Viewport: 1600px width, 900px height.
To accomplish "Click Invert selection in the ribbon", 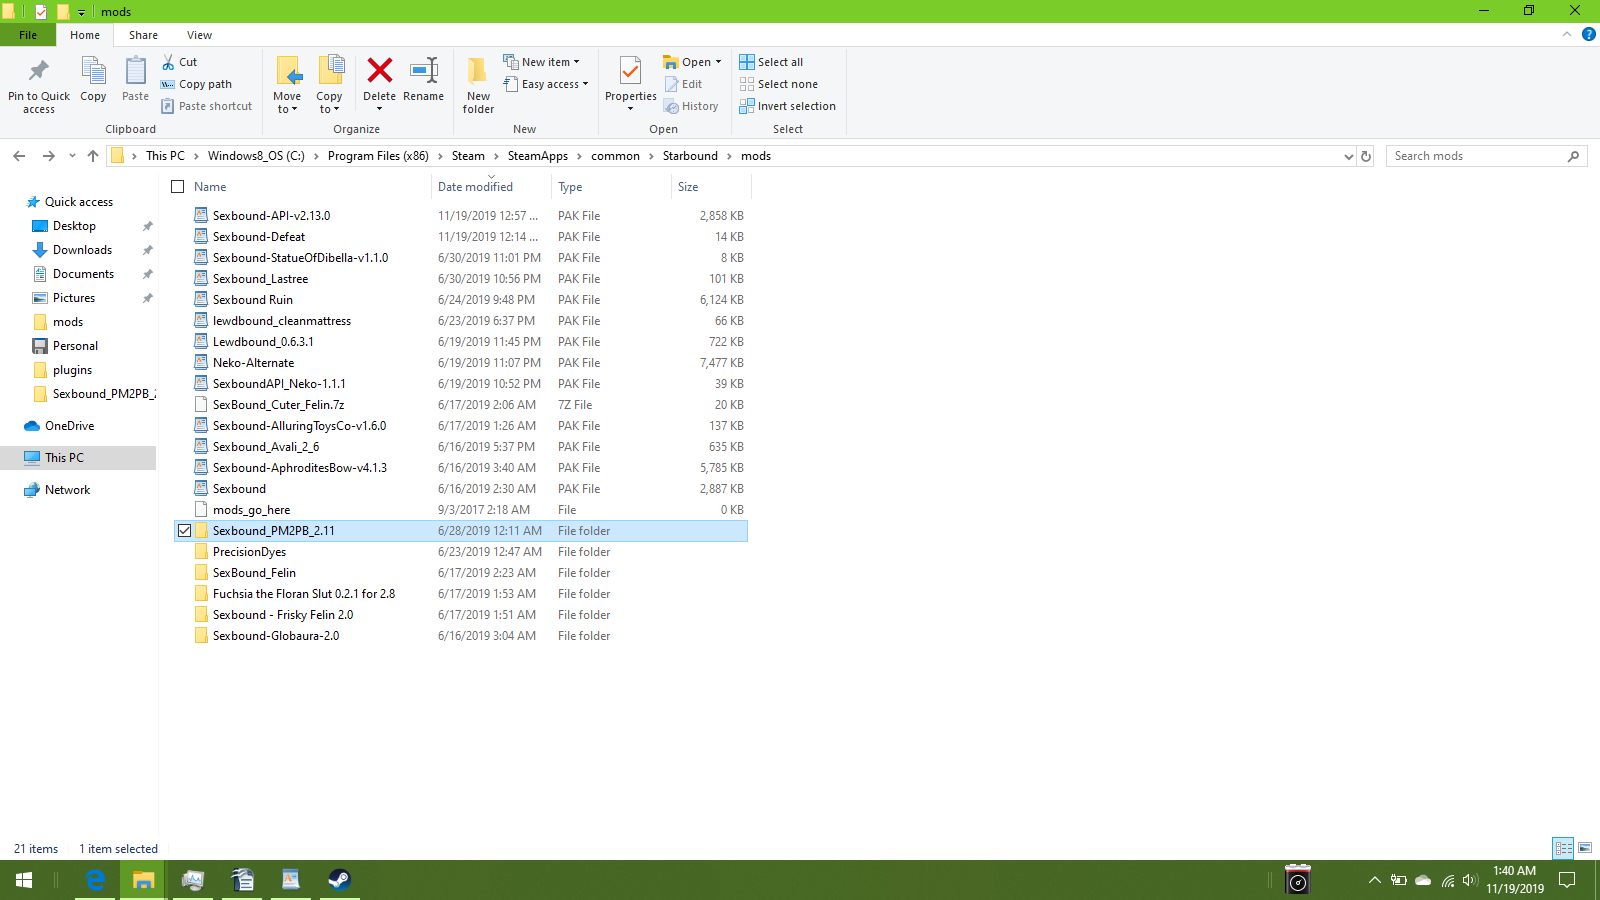I will pos(788,106).
